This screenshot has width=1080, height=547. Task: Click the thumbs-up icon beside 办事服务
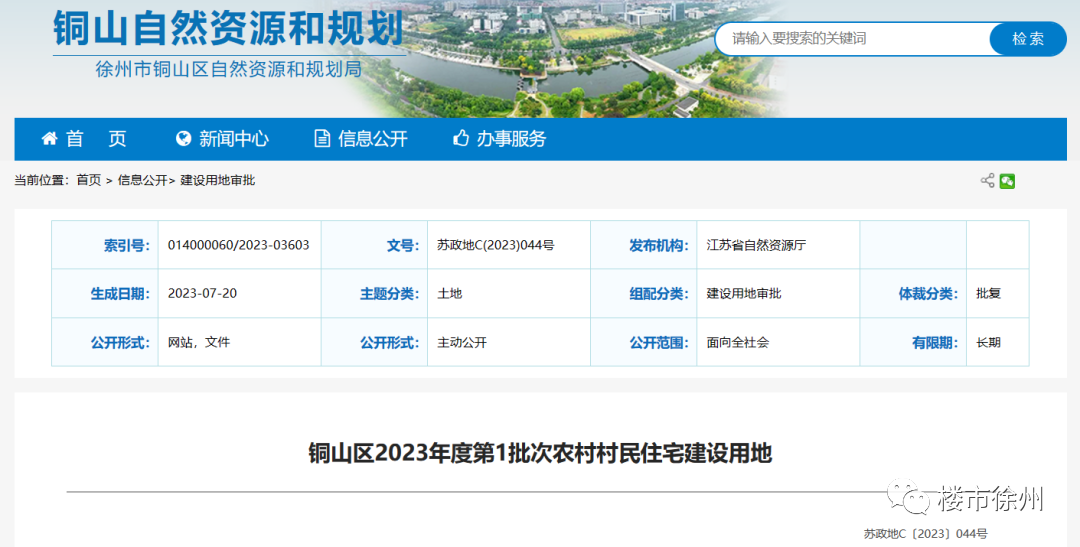[x=461, y=138]
